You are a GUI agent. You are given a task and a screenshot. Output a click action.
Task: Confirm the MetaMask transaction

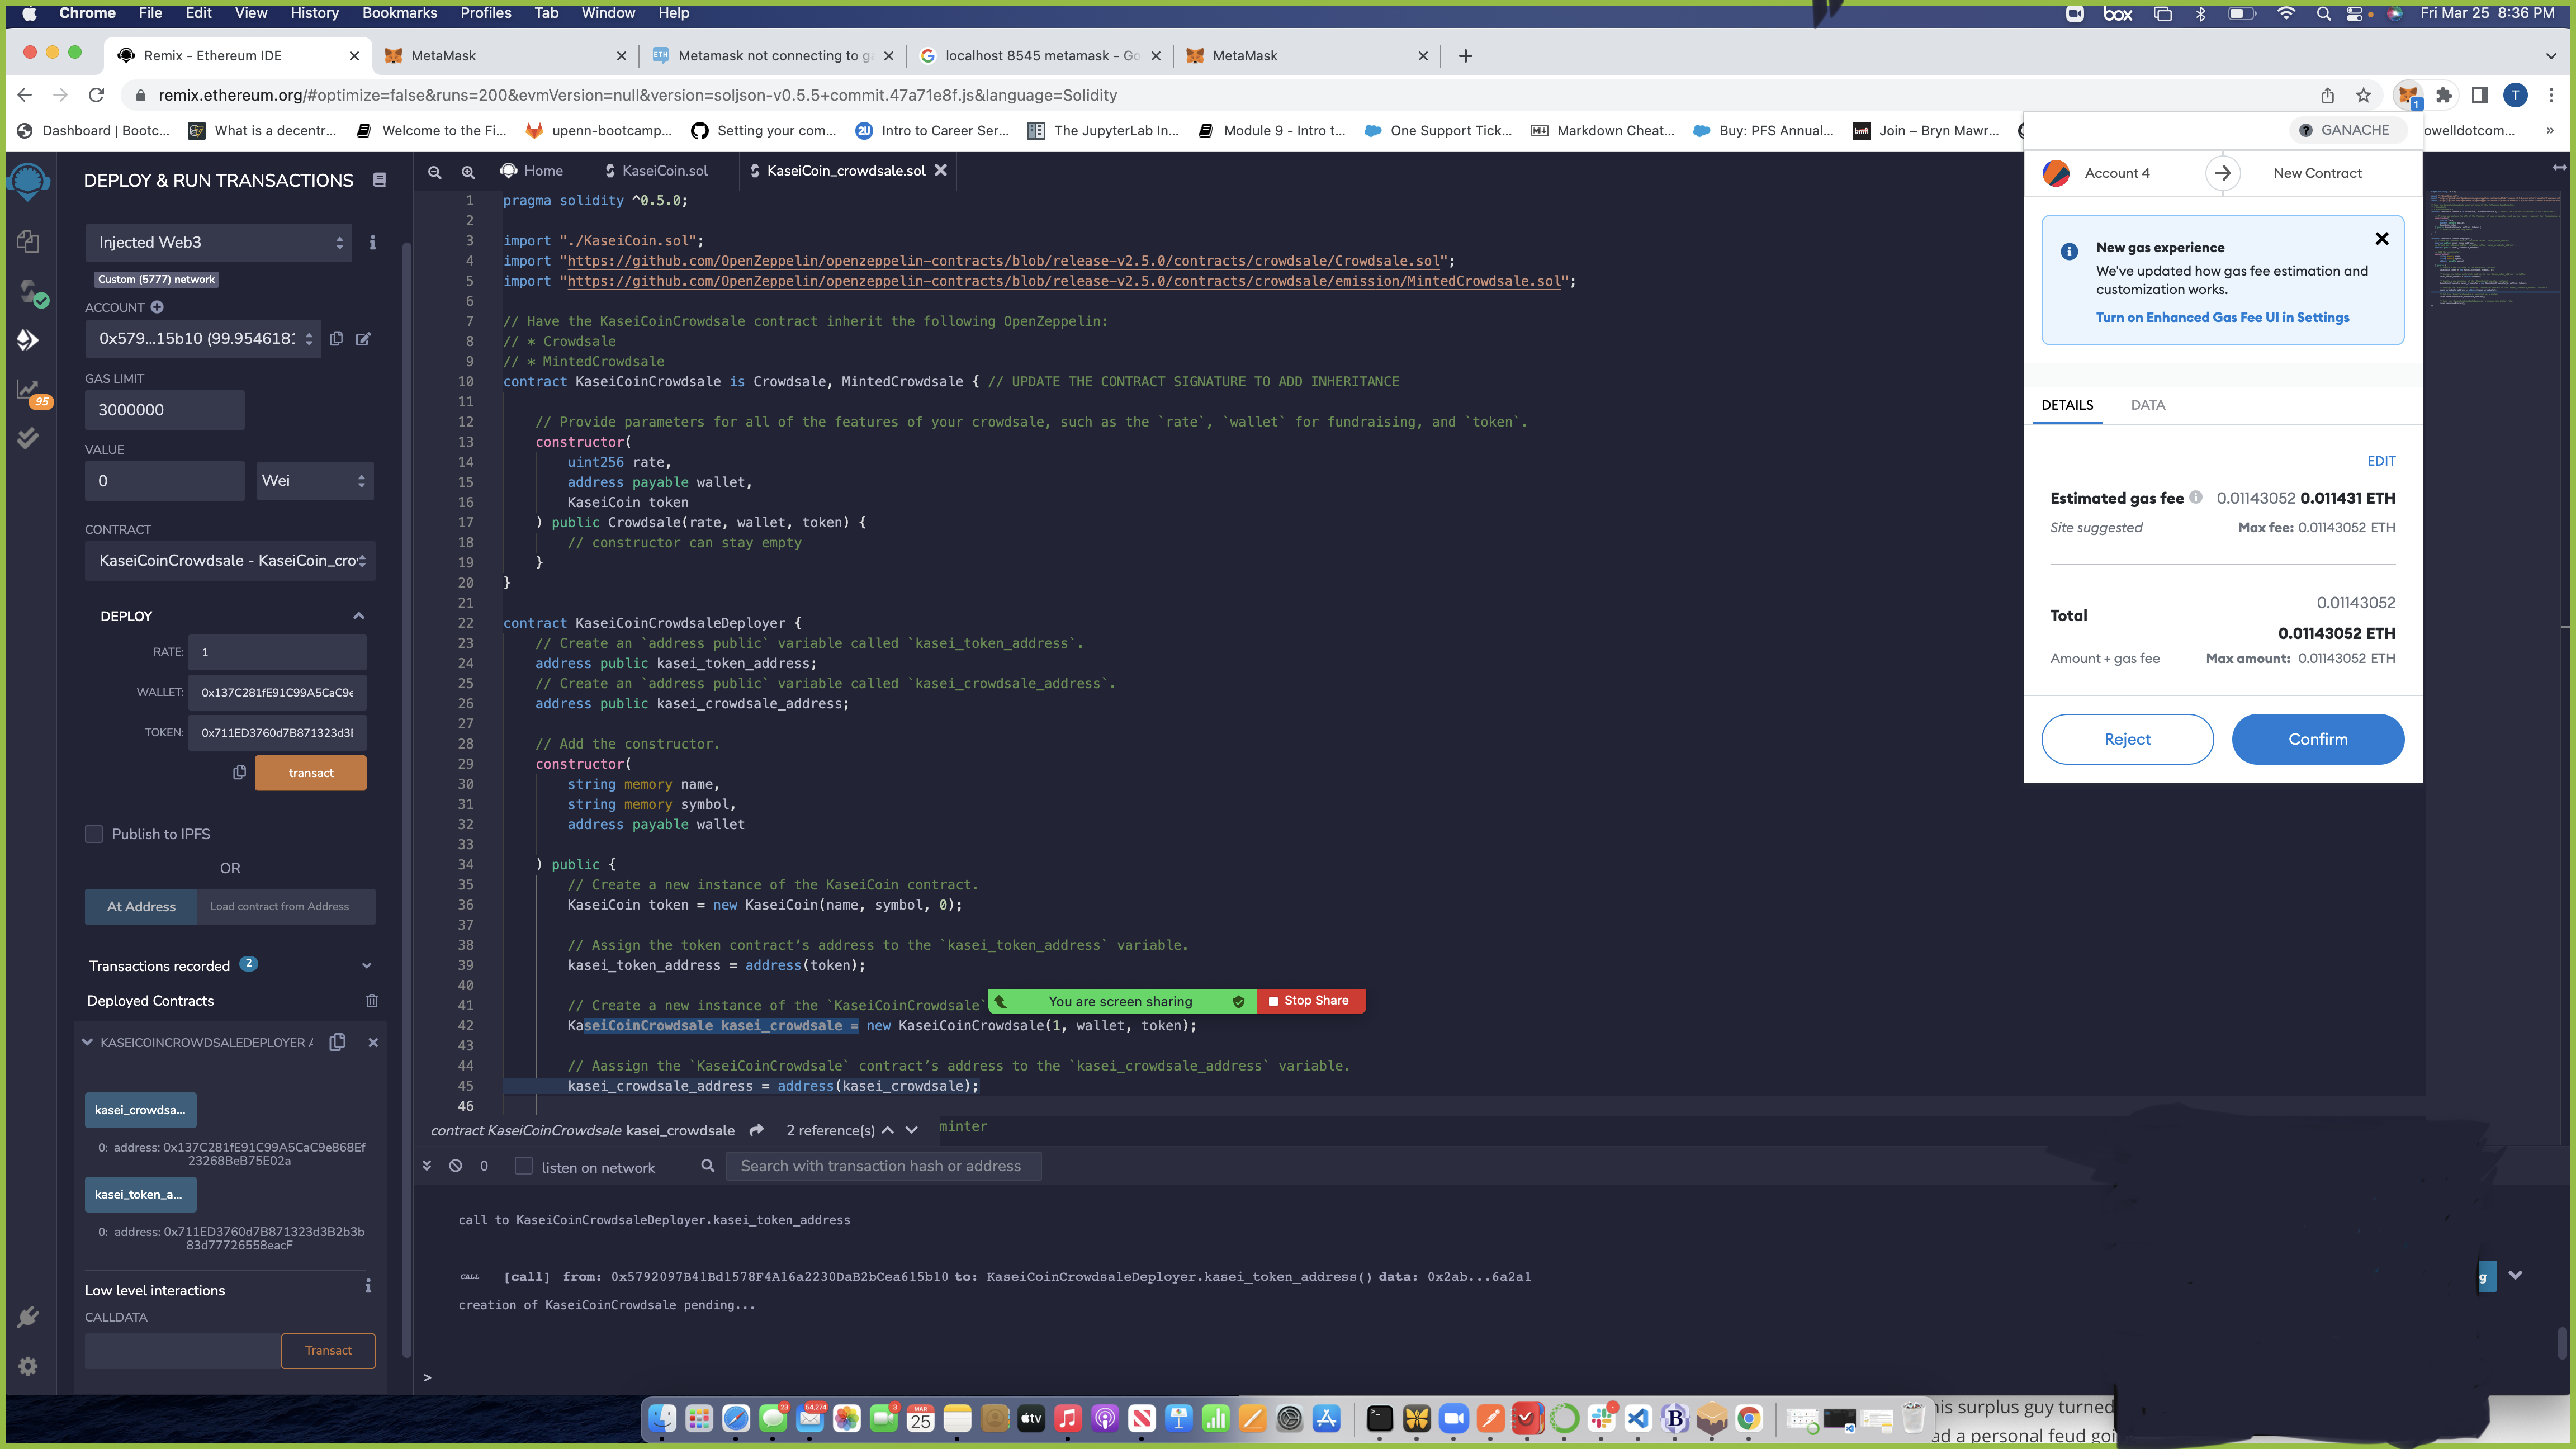click(2317, 739)
